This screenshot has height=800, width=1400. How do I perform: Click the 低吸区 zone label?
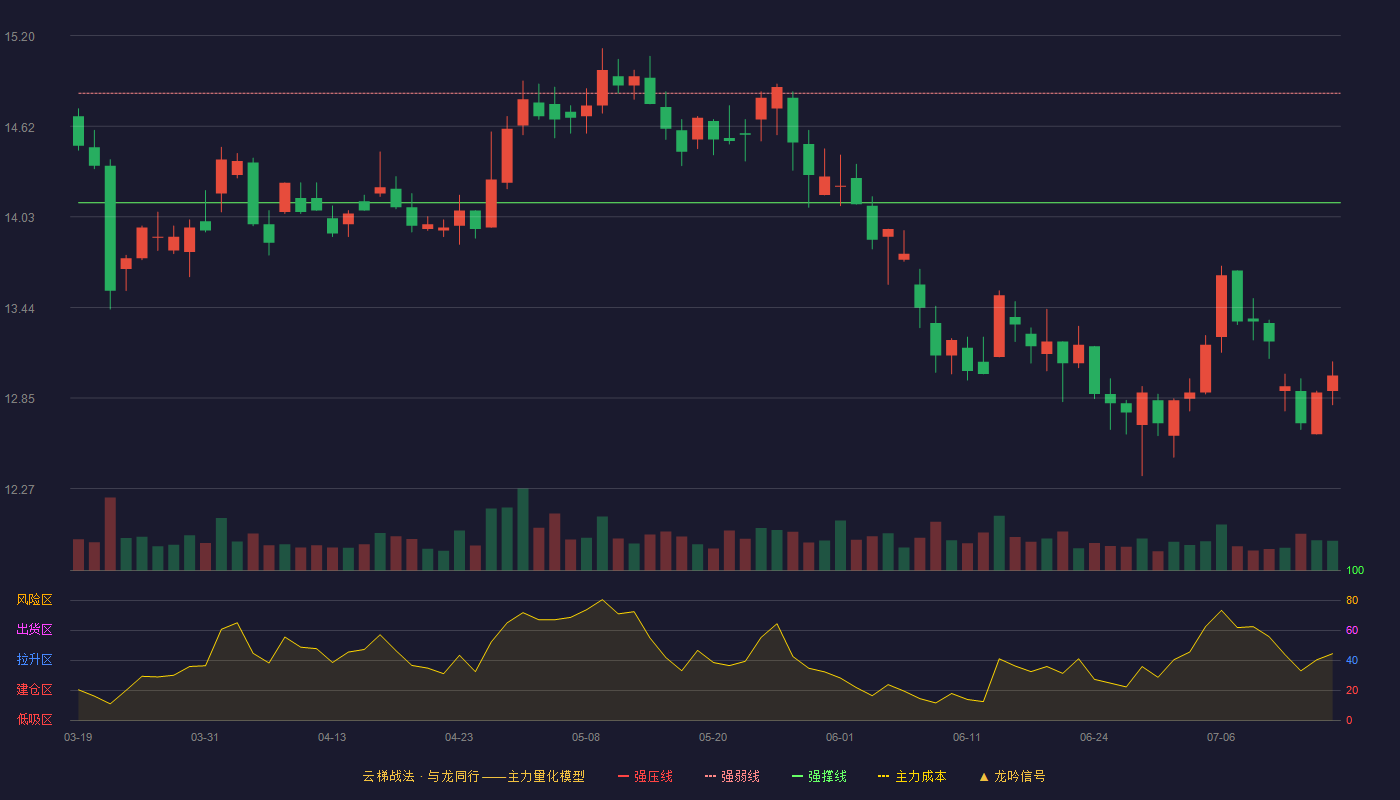tap(34, 719)
